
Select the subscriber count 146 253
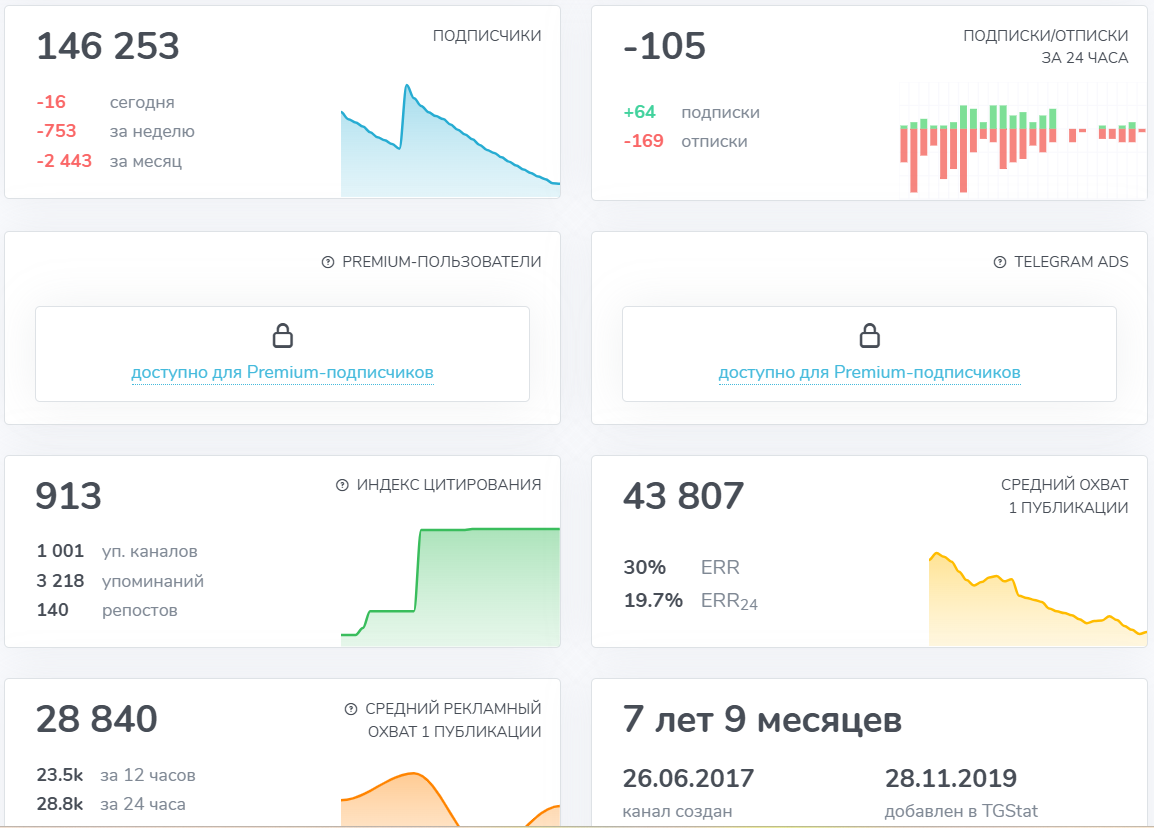tap(108, 46)
